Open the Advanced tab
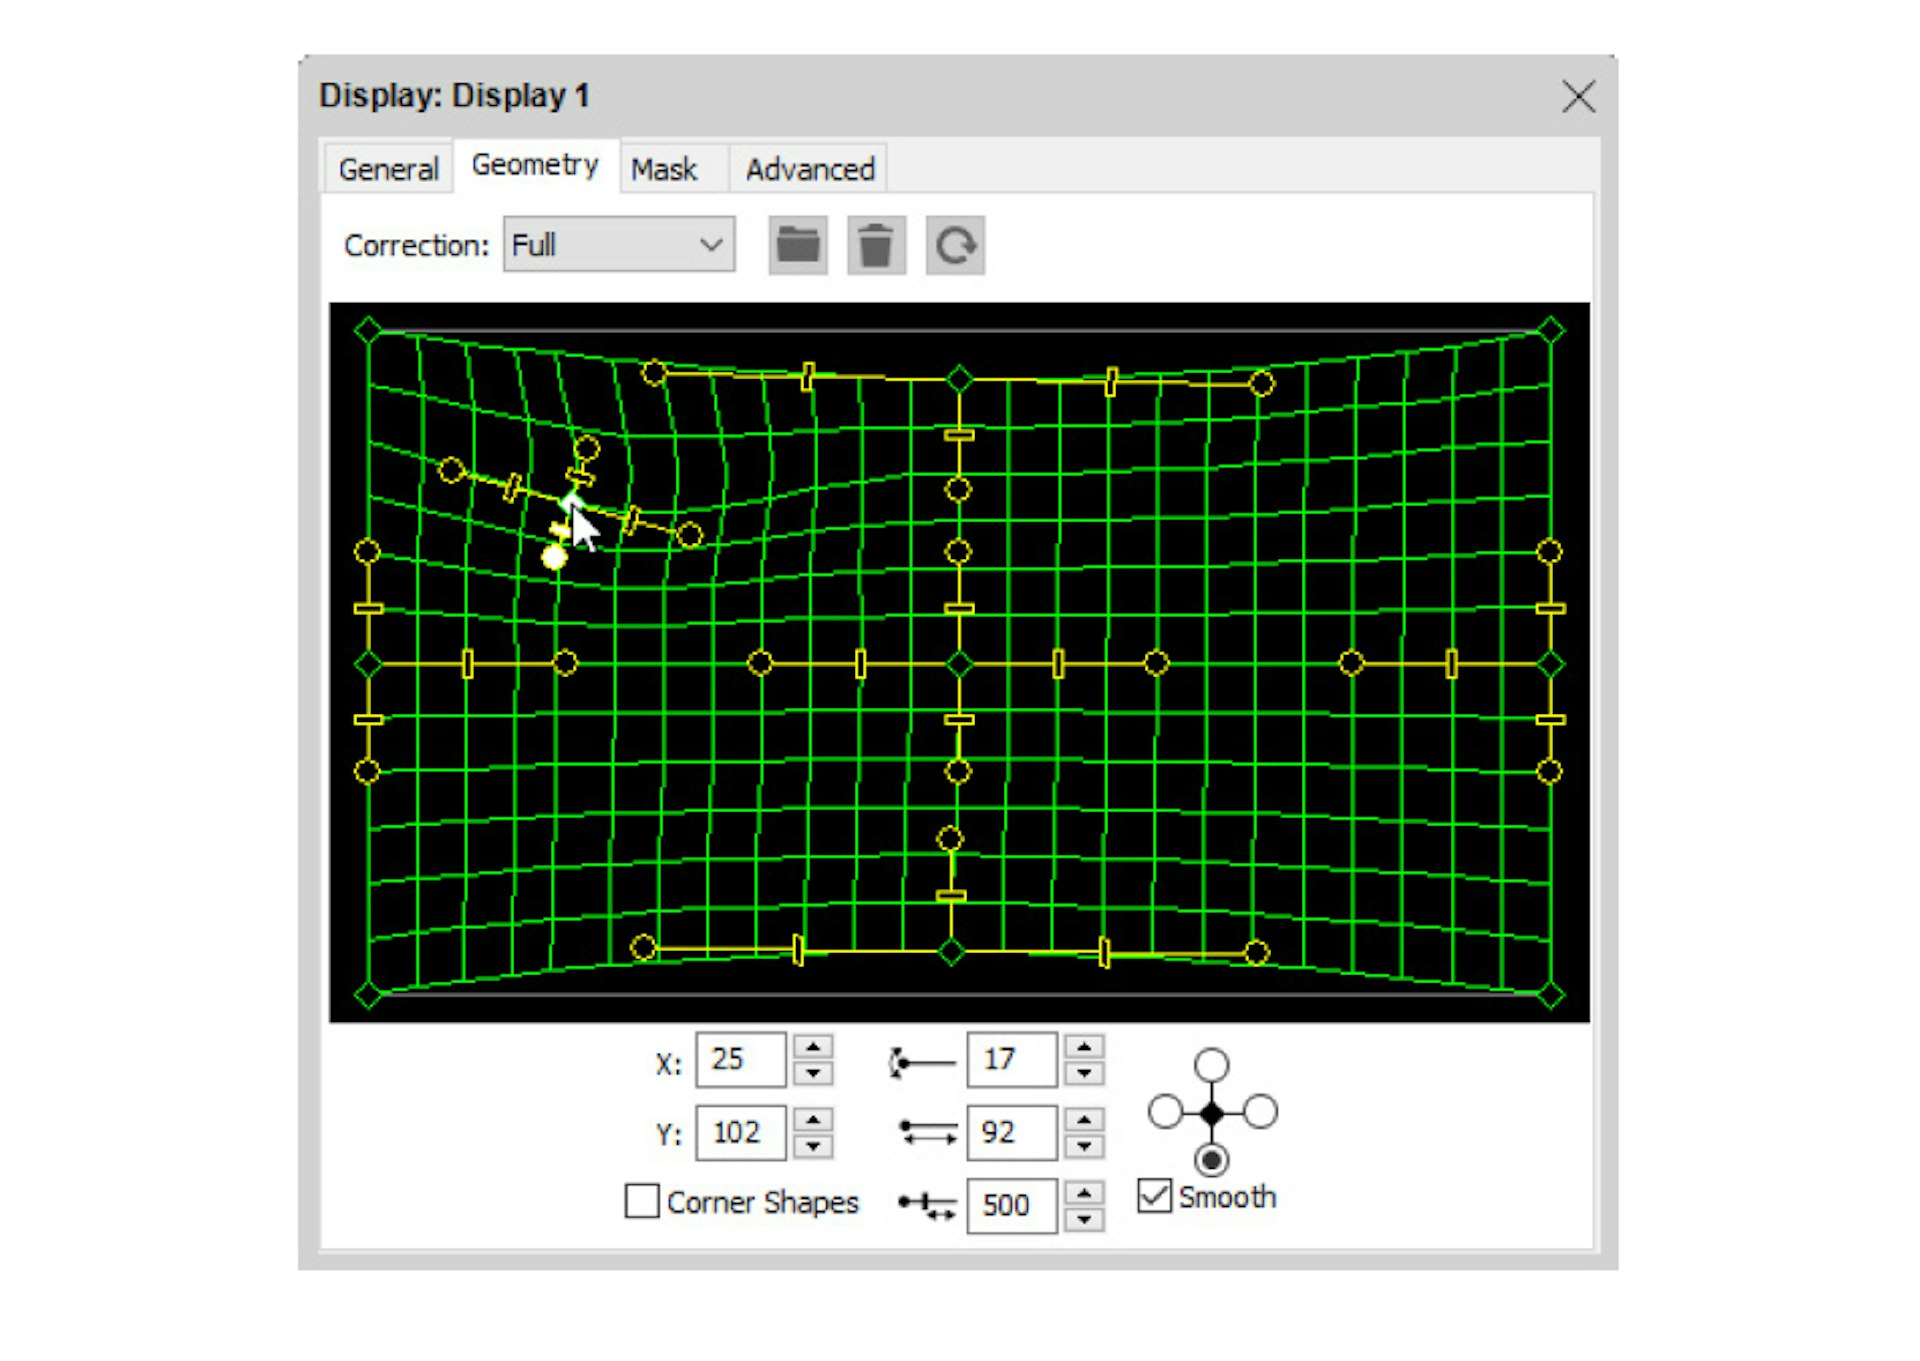 pyautogui.click(x=810, y=169)
